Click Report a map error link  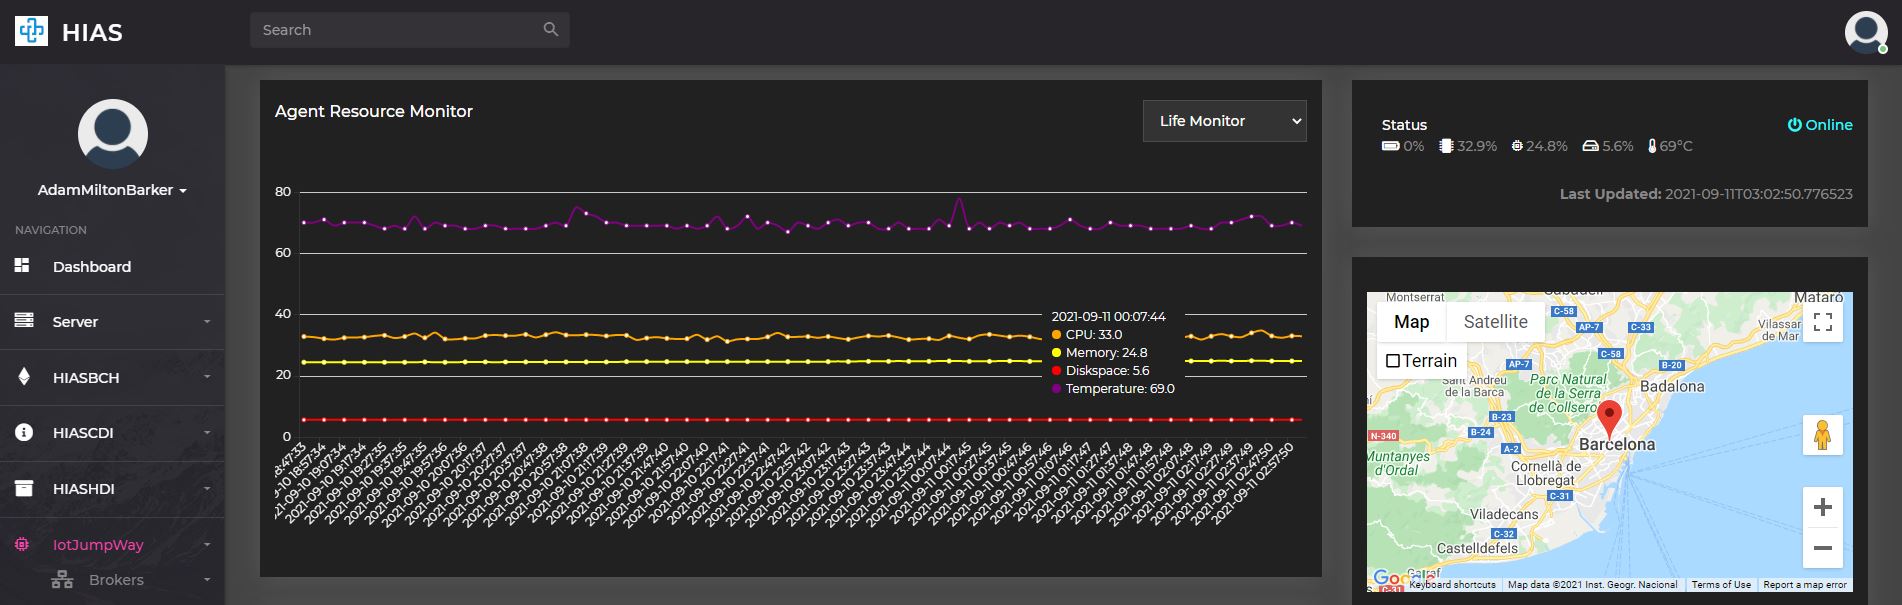click(1805, 585)
